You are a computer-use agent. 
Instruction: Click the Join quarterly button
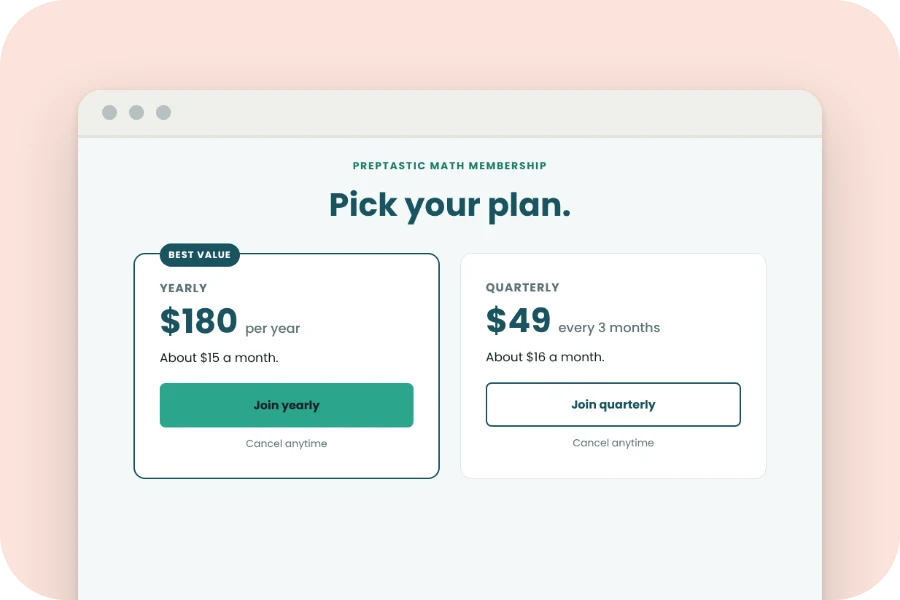pyautogui.click(x=613, y=404)
